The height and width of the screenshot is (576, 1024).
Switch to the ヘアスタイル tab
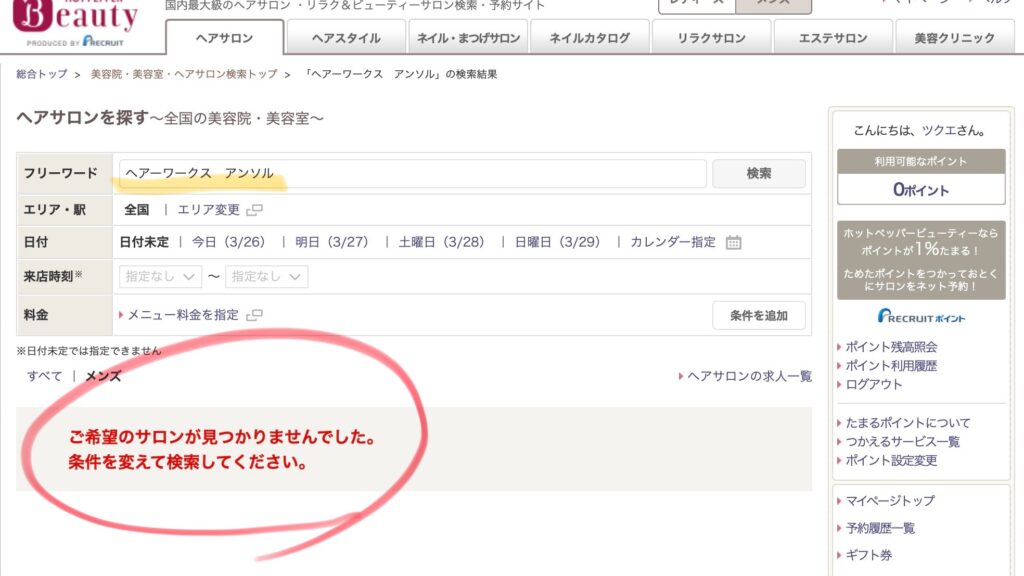346,38
